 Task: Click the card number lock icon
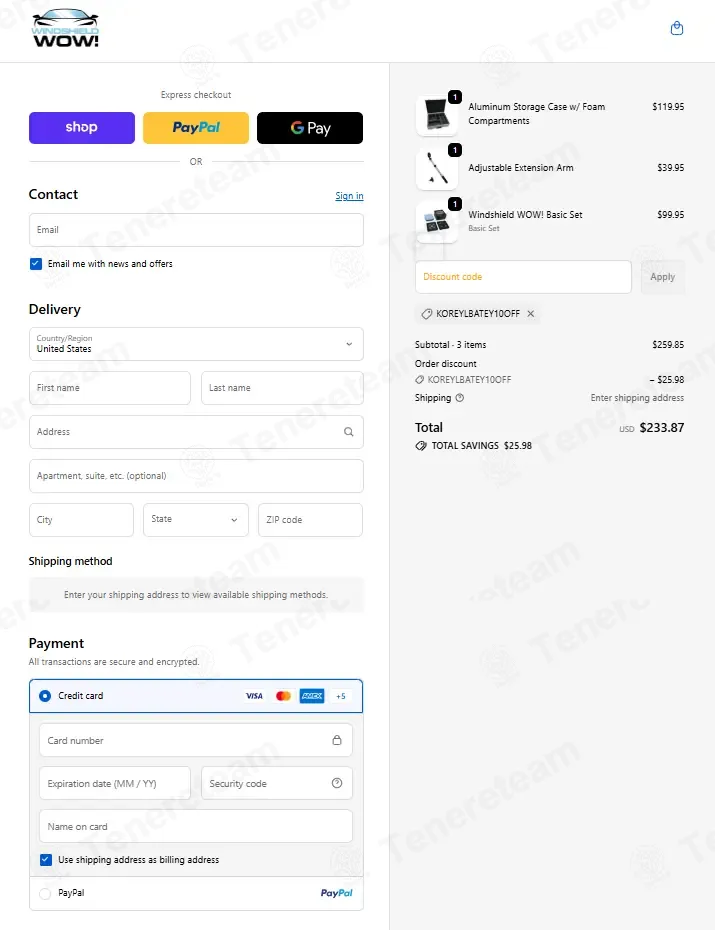337,741
